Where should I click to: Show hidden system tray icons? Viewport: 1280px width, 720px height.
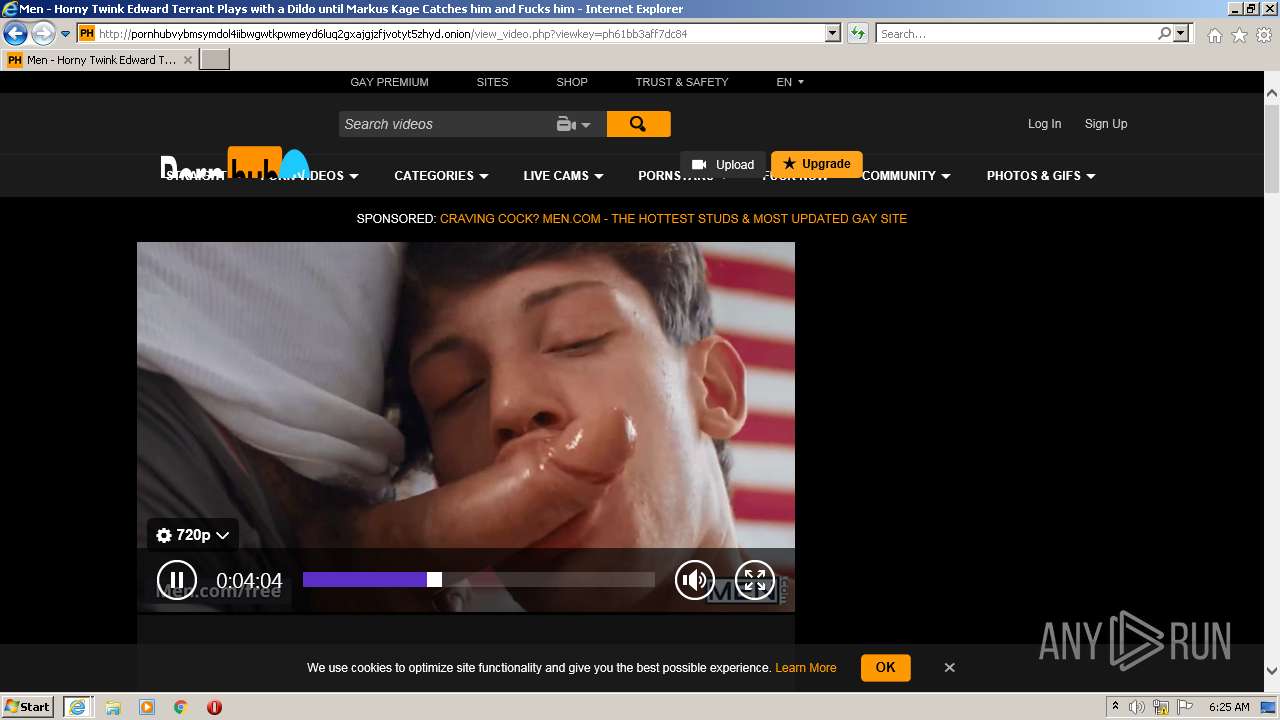tap(1116, 706)
